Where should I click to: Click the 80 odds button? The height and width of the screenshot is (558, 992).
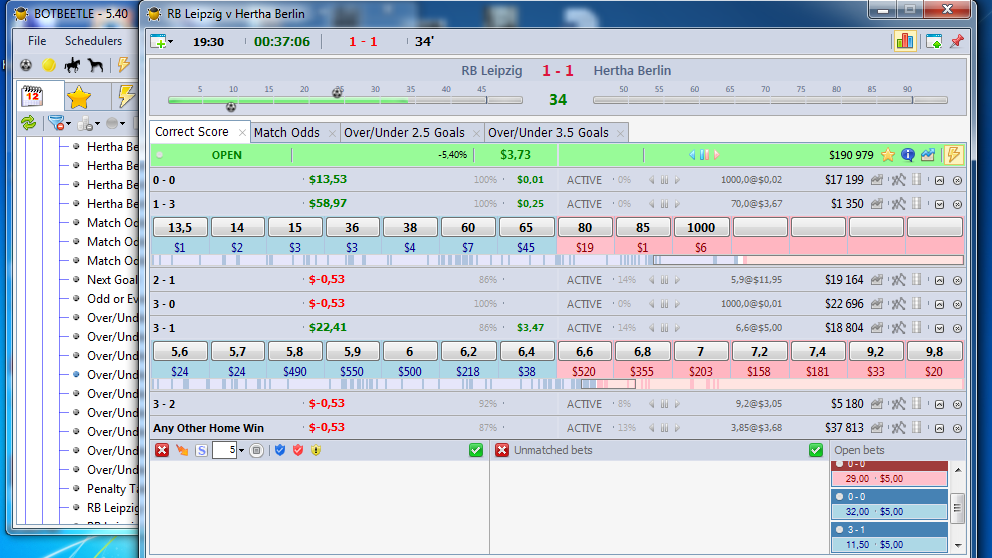pyautogui.click(x=585, y=227)
